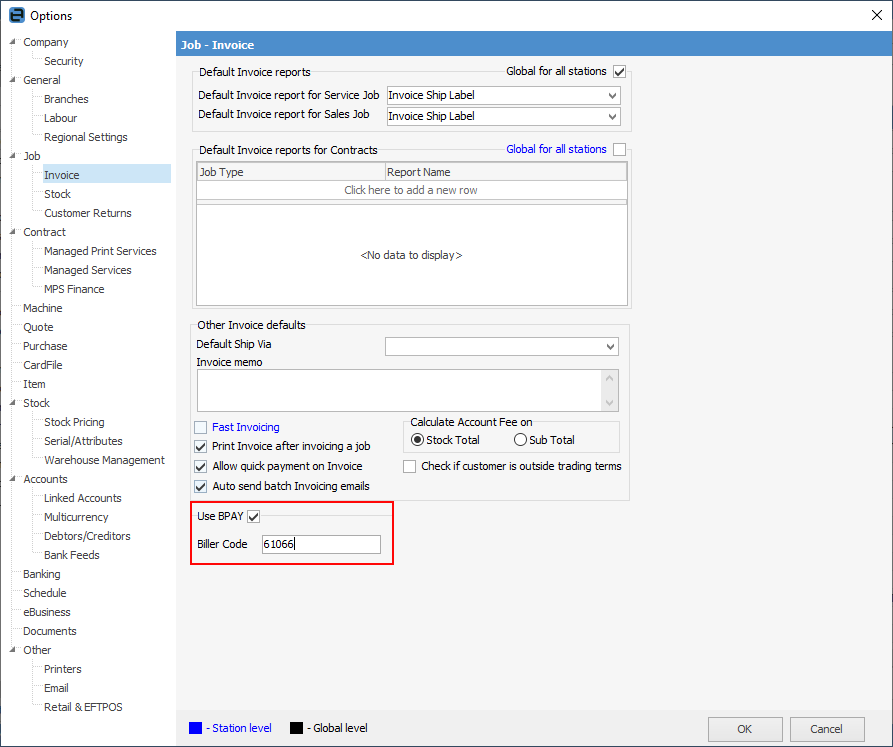This screenshot has height=747, width=893.
Task: Open Managed Print Services settings
Action: 100,251
